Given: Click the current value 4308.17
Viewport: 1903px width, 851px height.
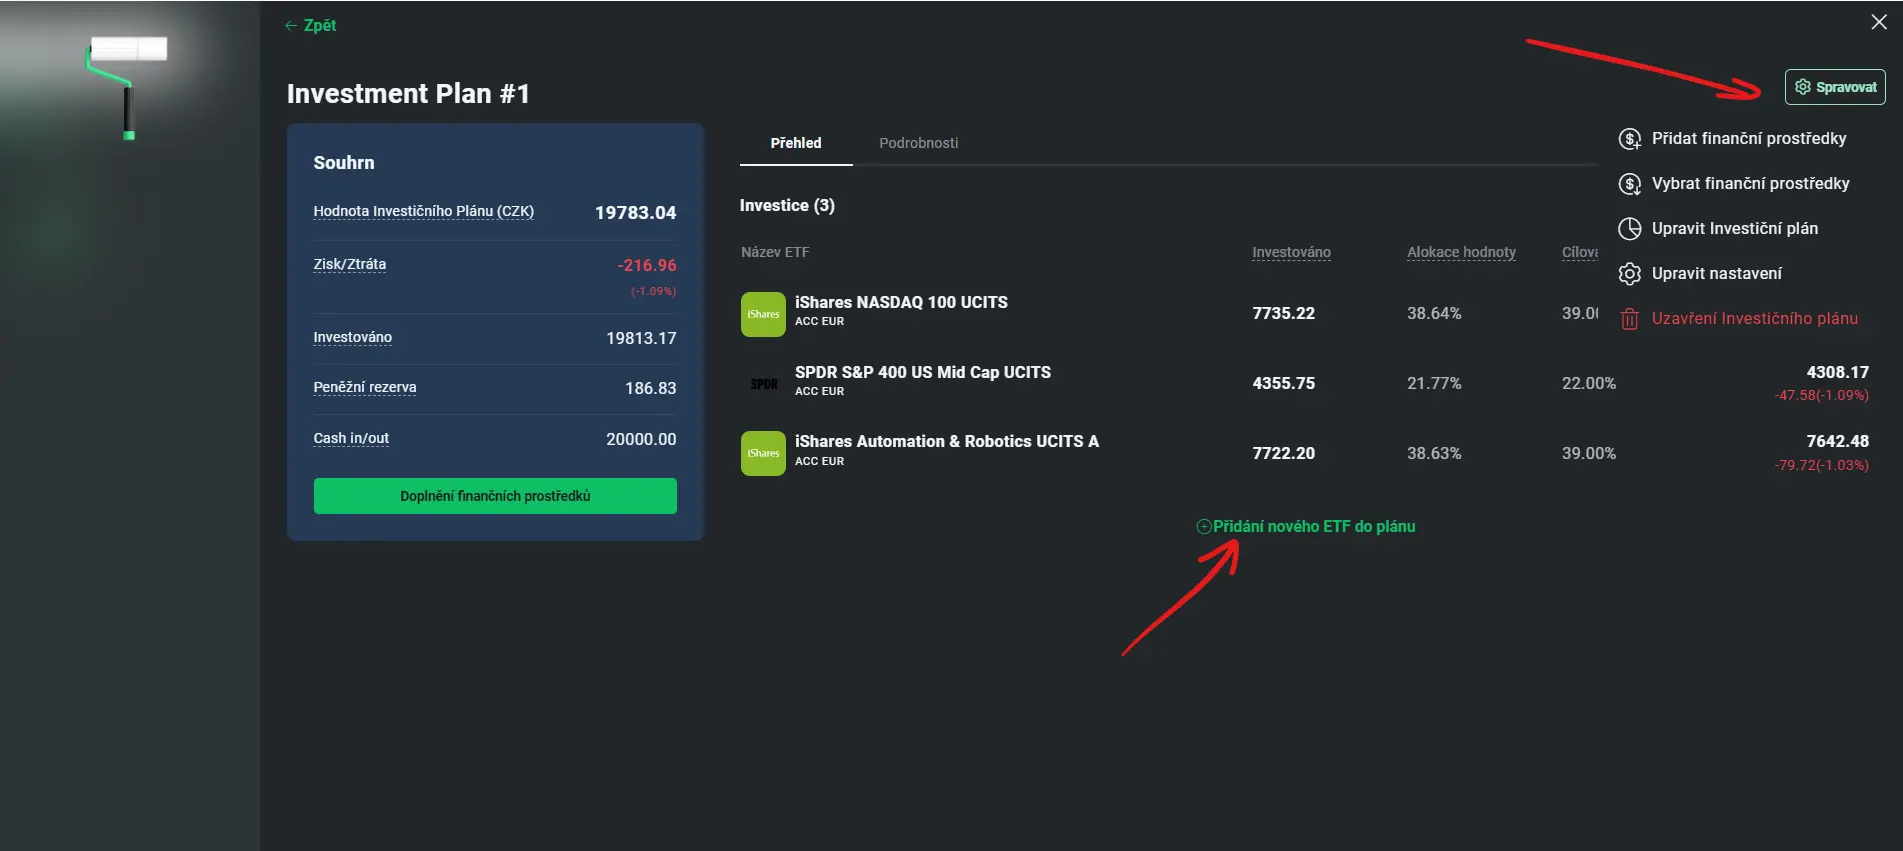Looking at the screenshot, I should (x=1837, y=372).
